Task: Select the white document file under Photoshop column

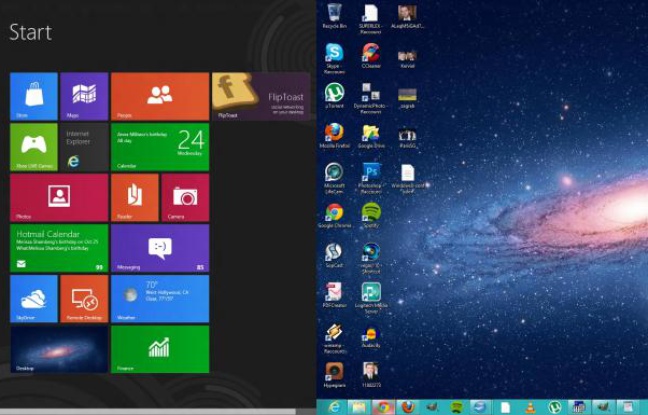Action: [407, 178]
